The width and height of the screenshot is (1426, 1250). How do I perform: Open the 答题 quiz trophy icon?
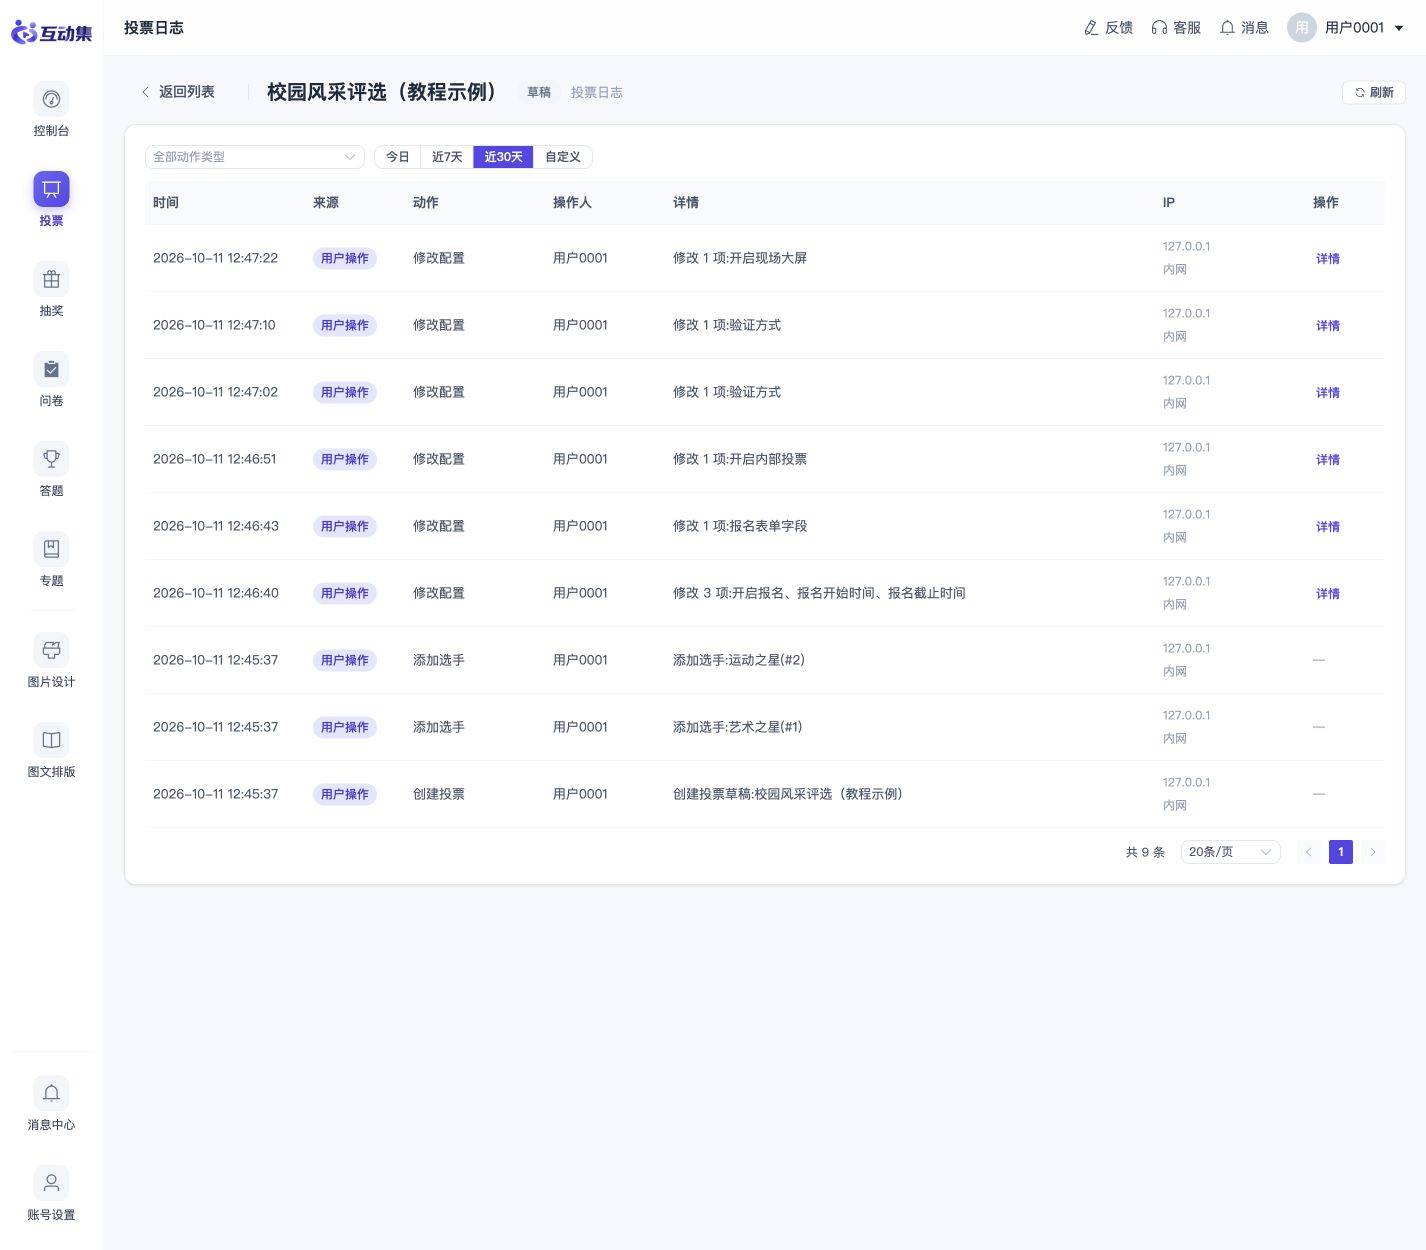[x=51, y=459]
